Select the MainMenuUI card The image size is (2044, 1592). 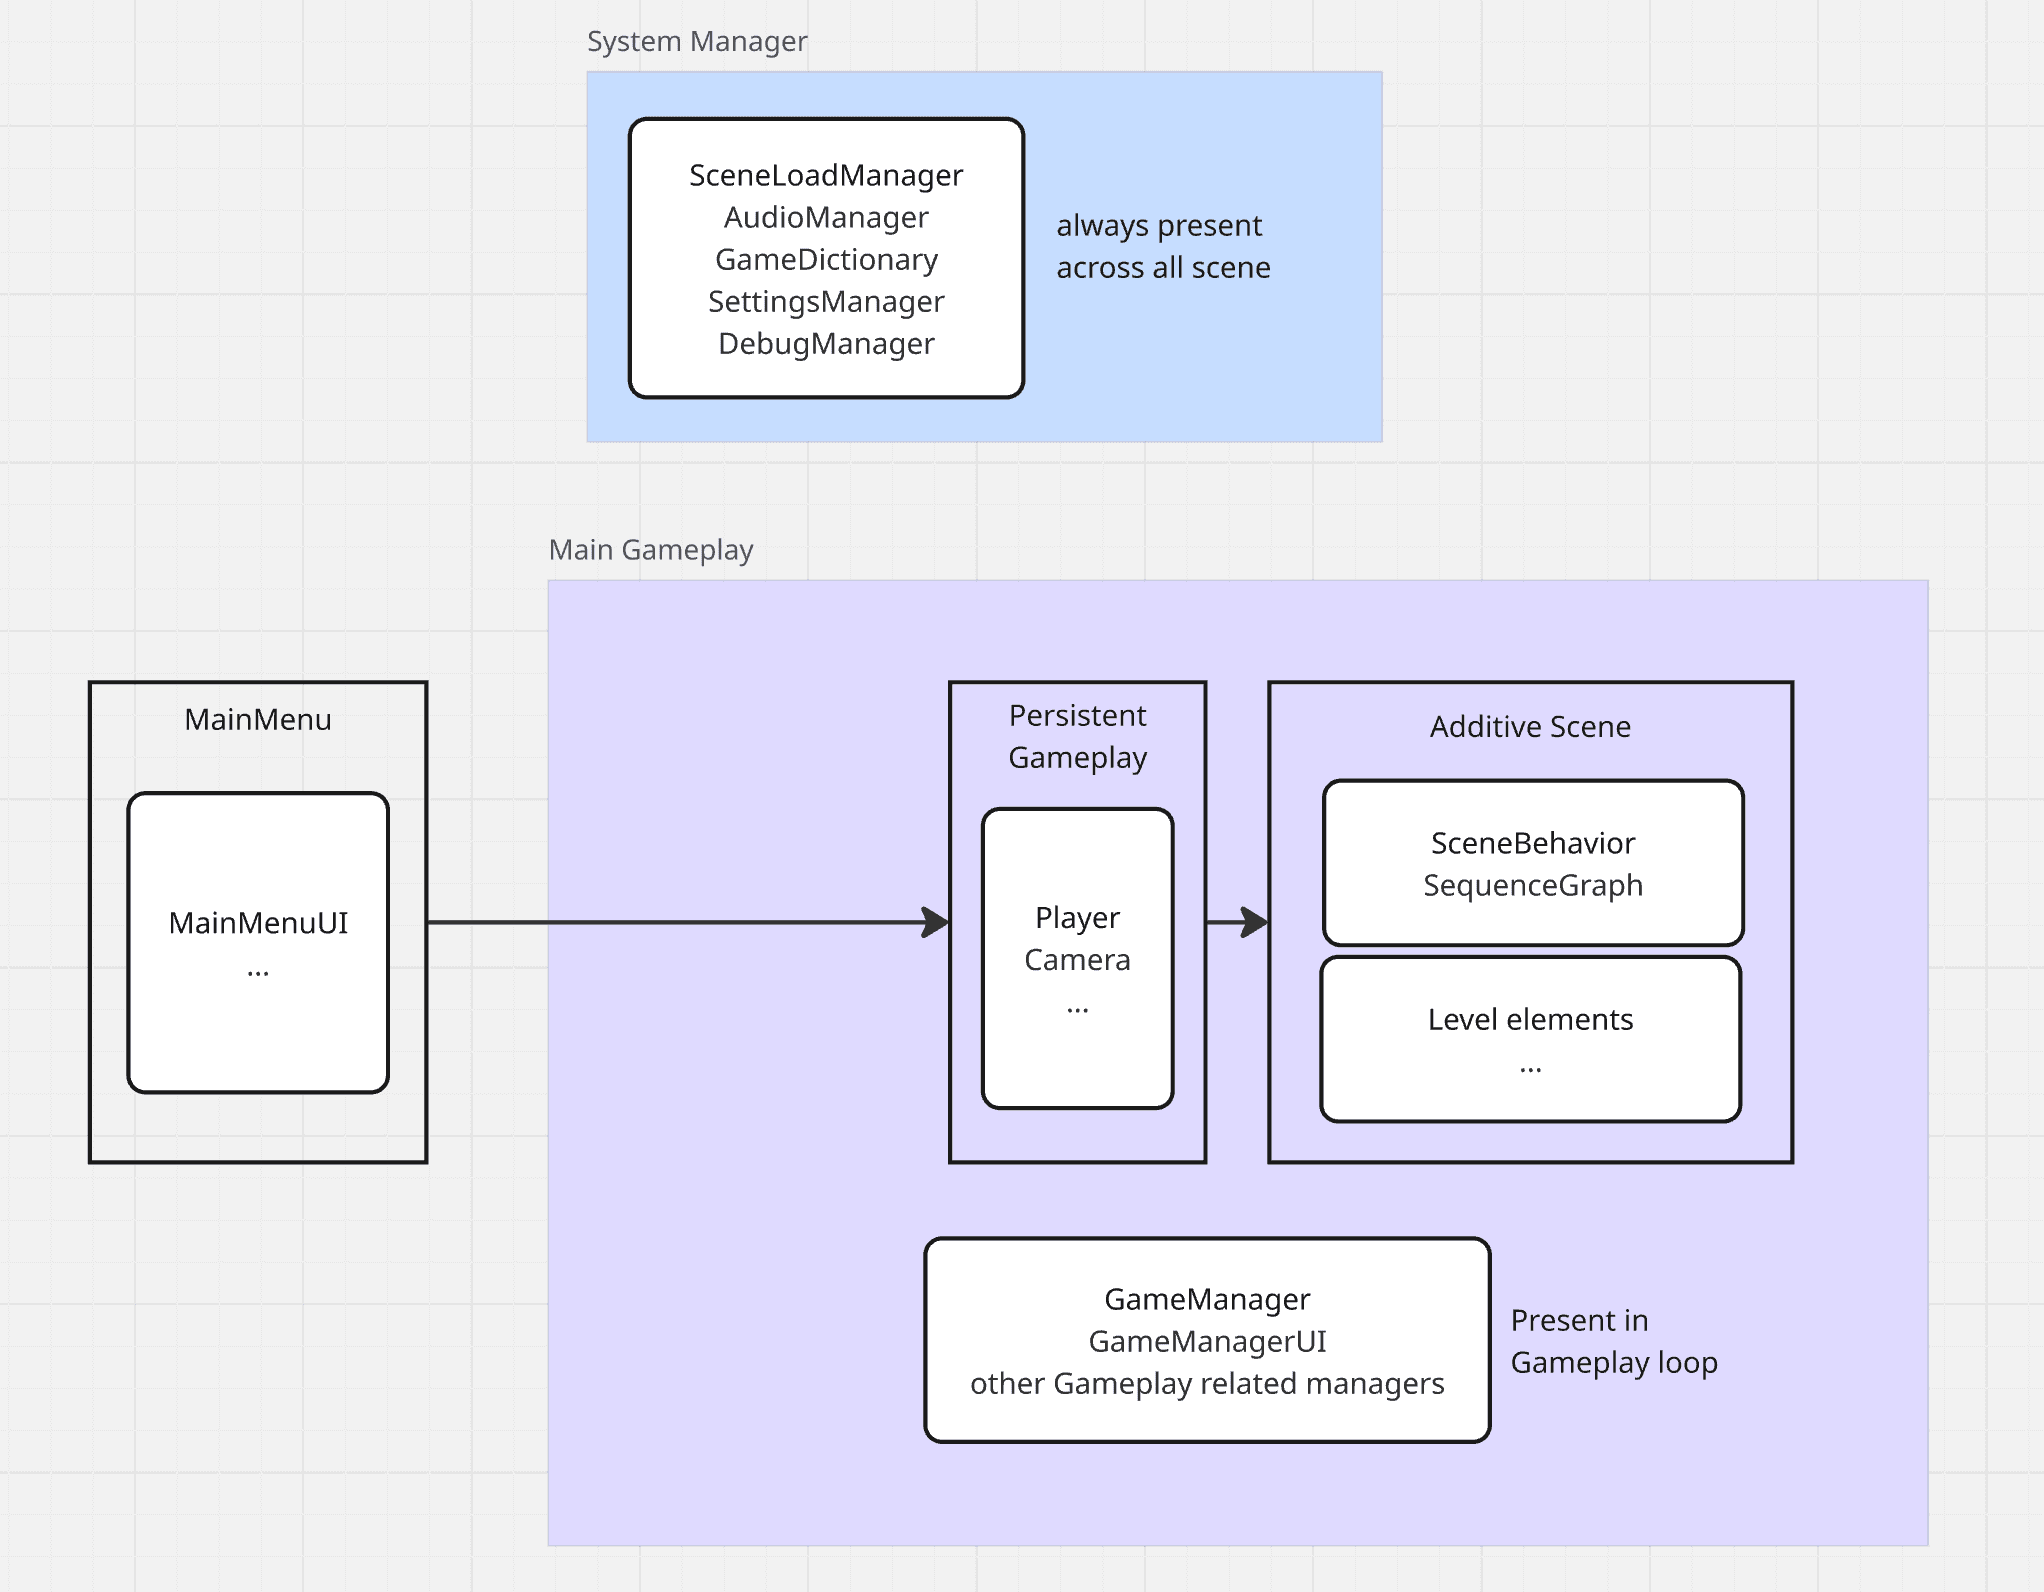258,943
